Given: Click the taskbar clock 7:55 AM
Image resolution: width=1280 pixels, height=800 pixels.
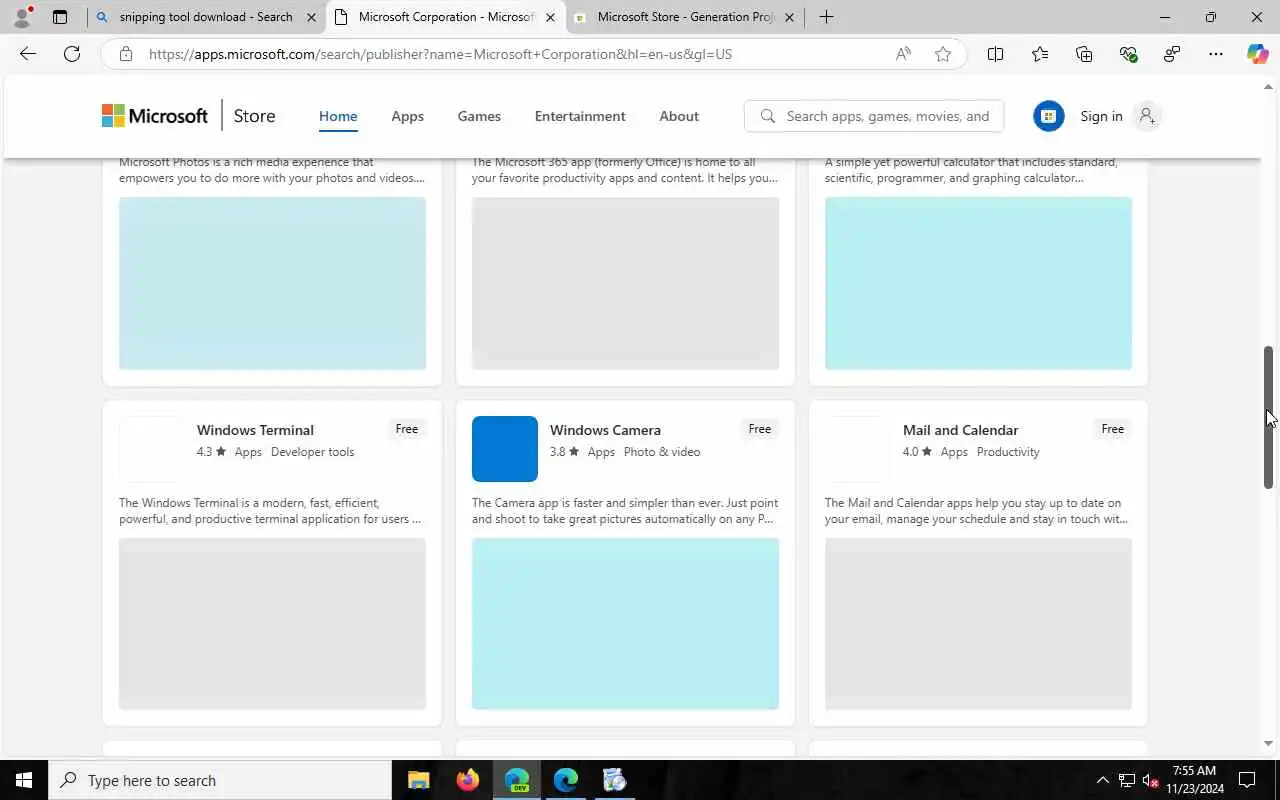Looking at the screenshot, I should click(1194, 771).
